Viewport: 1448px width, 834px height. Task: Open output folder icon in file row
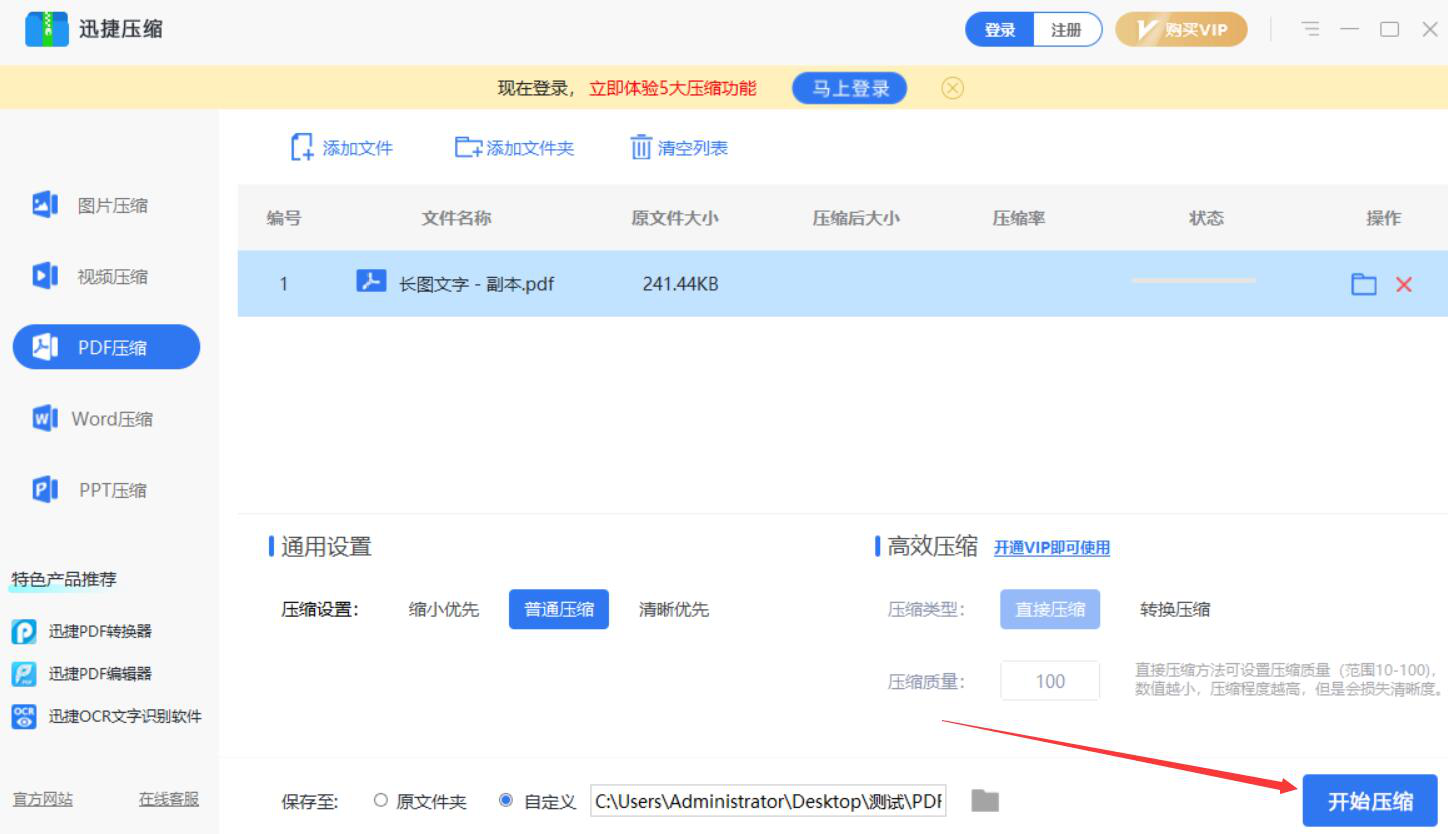pyautogui.click(x=1363, y=285)
